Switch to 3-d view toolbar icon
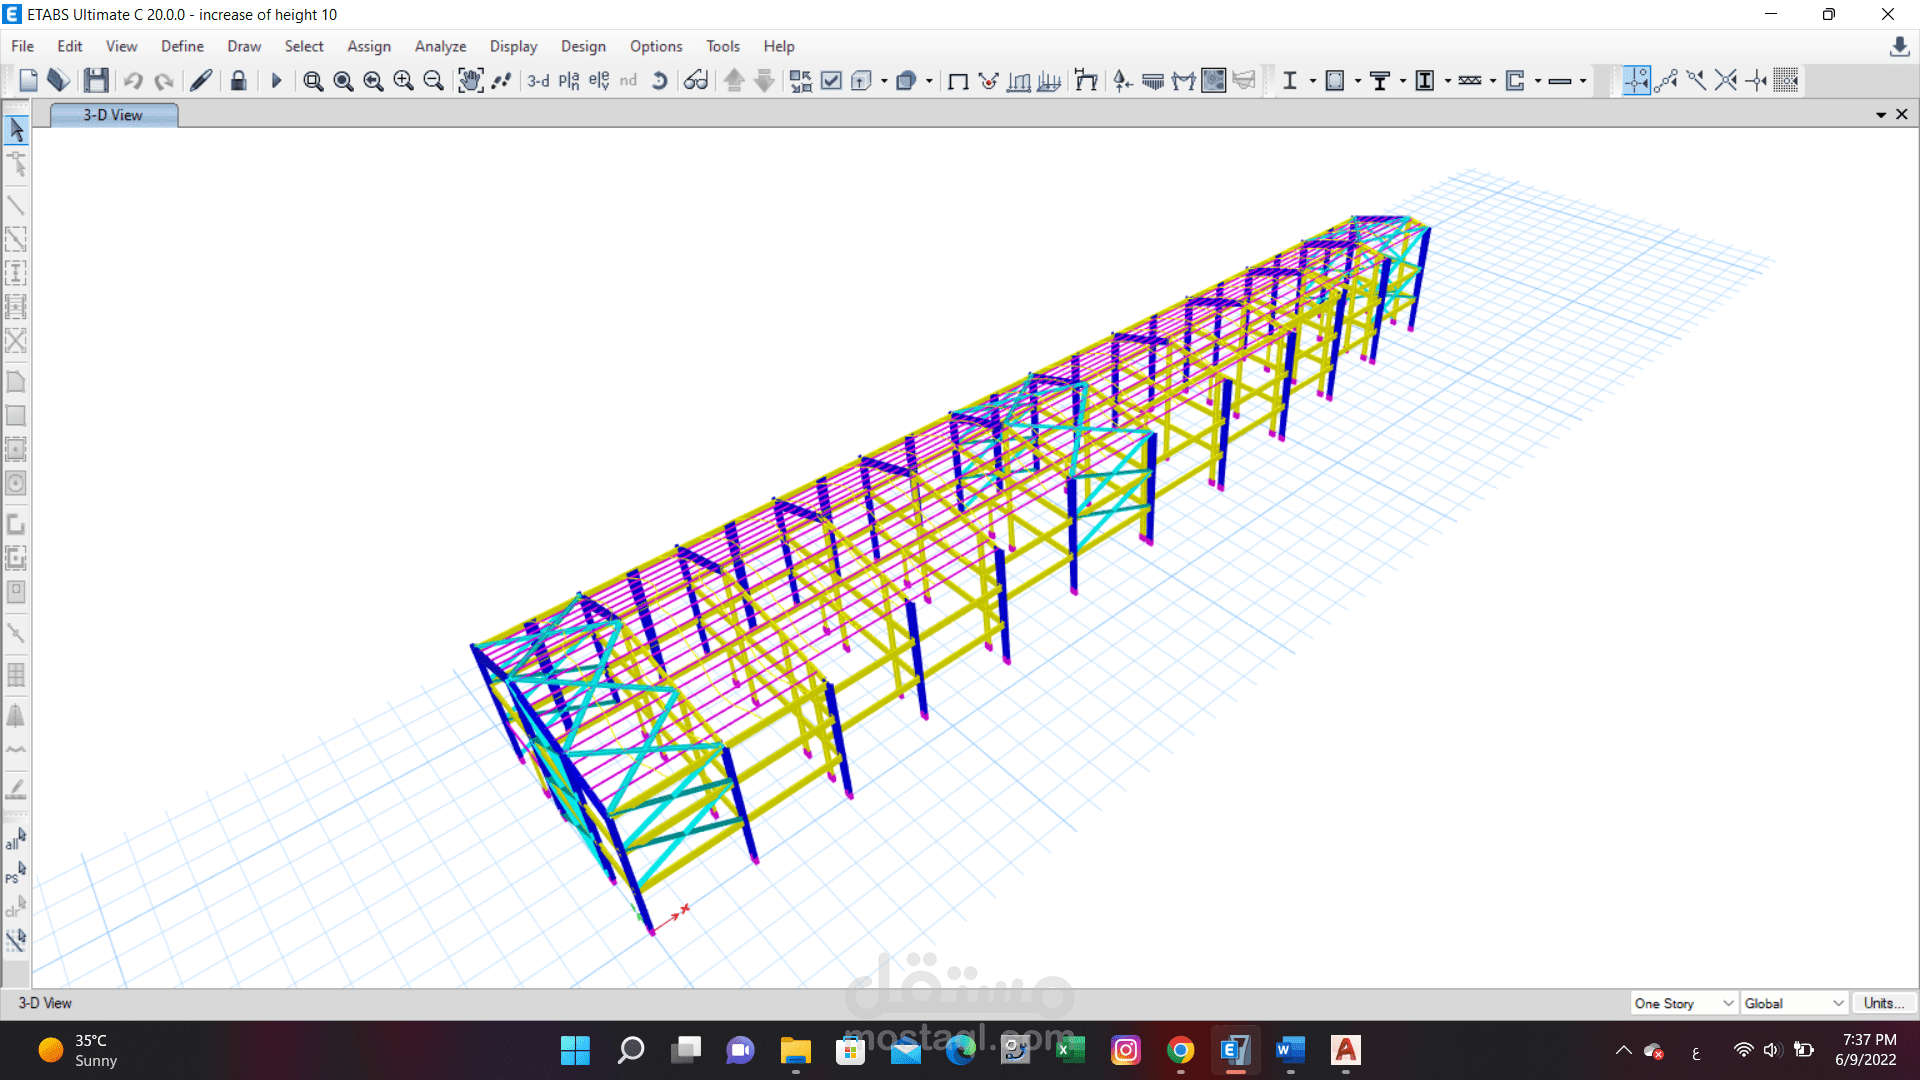 click(x=538, y=81)
